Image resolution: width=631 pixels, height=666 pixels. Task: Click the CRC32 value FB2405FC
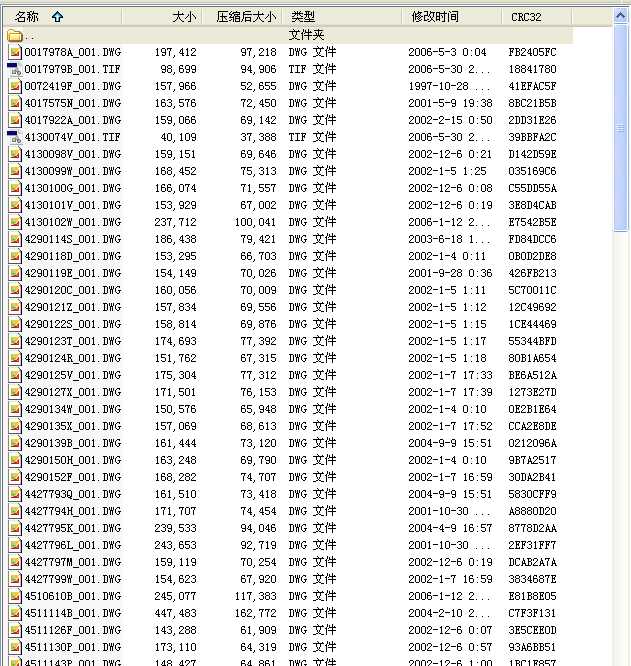[x=532, y=52]
